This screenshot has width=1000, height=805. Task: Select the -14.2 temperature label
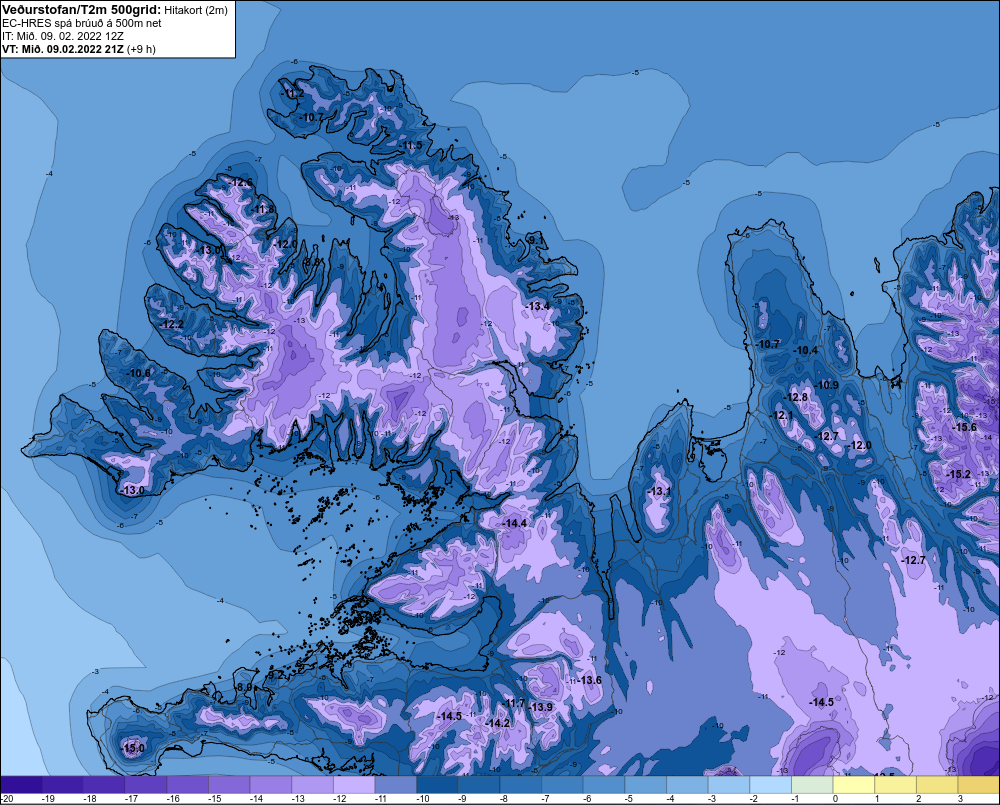tap(498, 723)
